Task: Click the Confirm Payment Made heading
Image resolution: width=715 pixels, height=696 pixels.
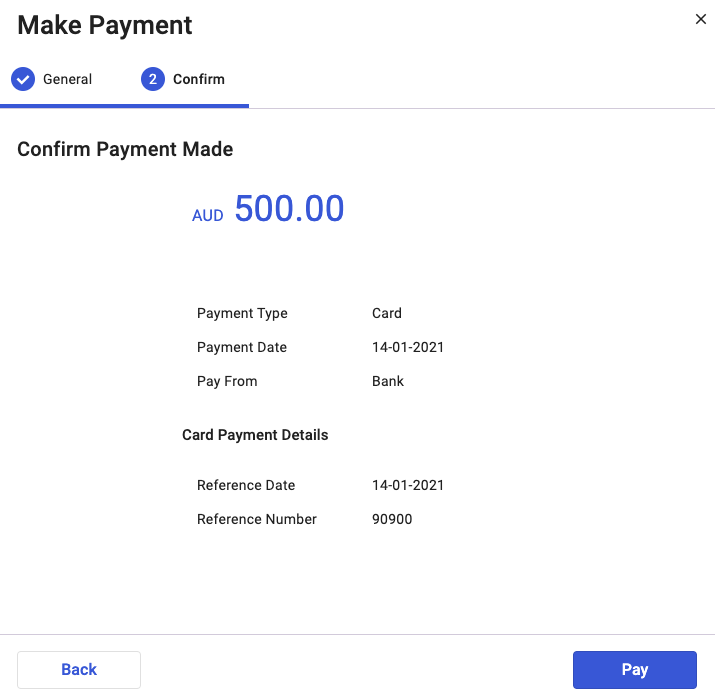Action: pos(125,149)
